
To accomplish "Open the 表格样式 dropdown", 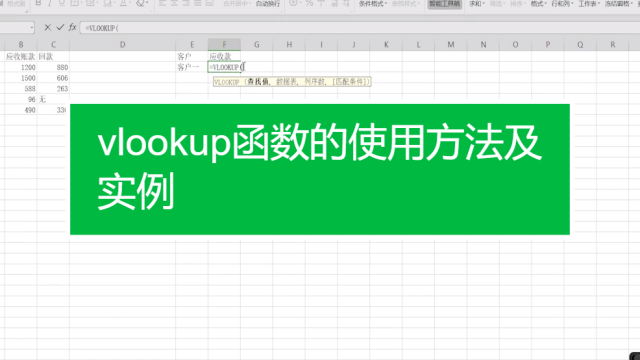I will (x=405, y=3).
